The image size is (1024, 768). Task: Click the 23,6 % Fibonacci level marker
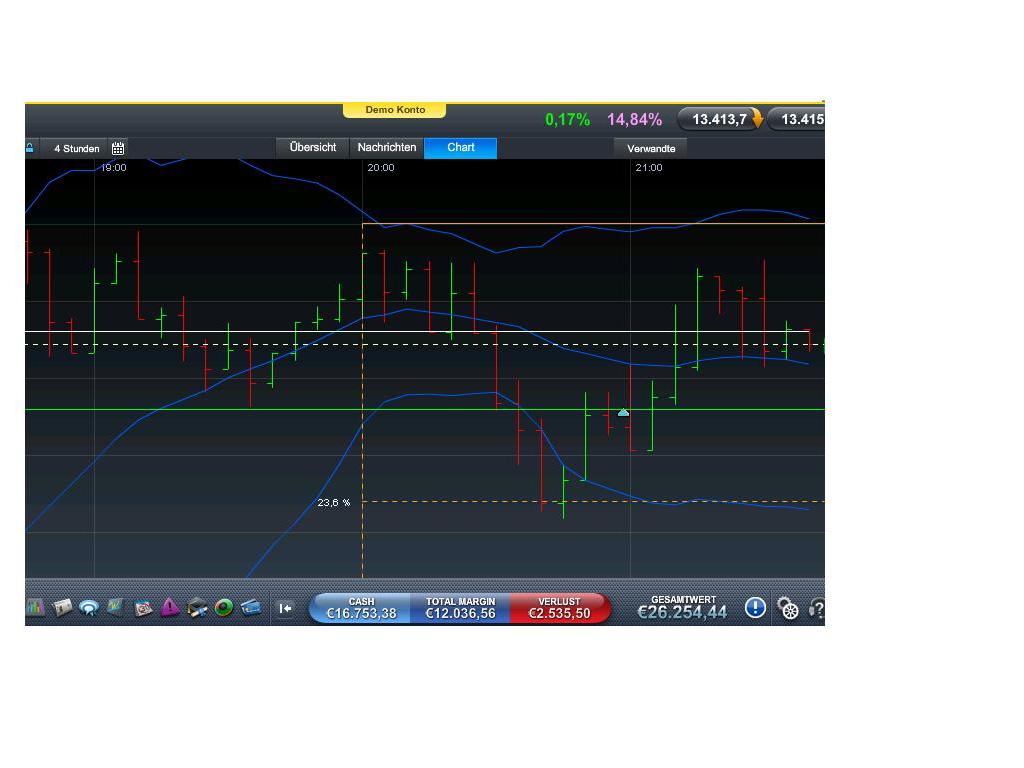click(x=334, y=502)
